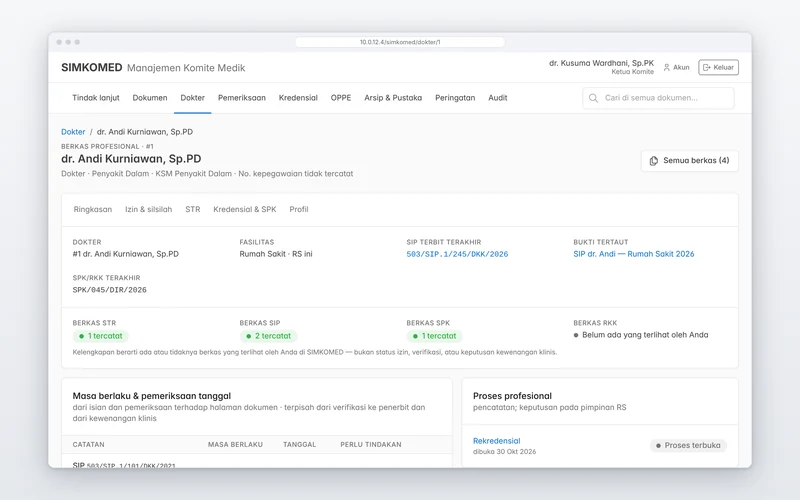Click the 'Proses profesional' heading
This screenshot has height=500, width=800.
(x=512, y=396)
